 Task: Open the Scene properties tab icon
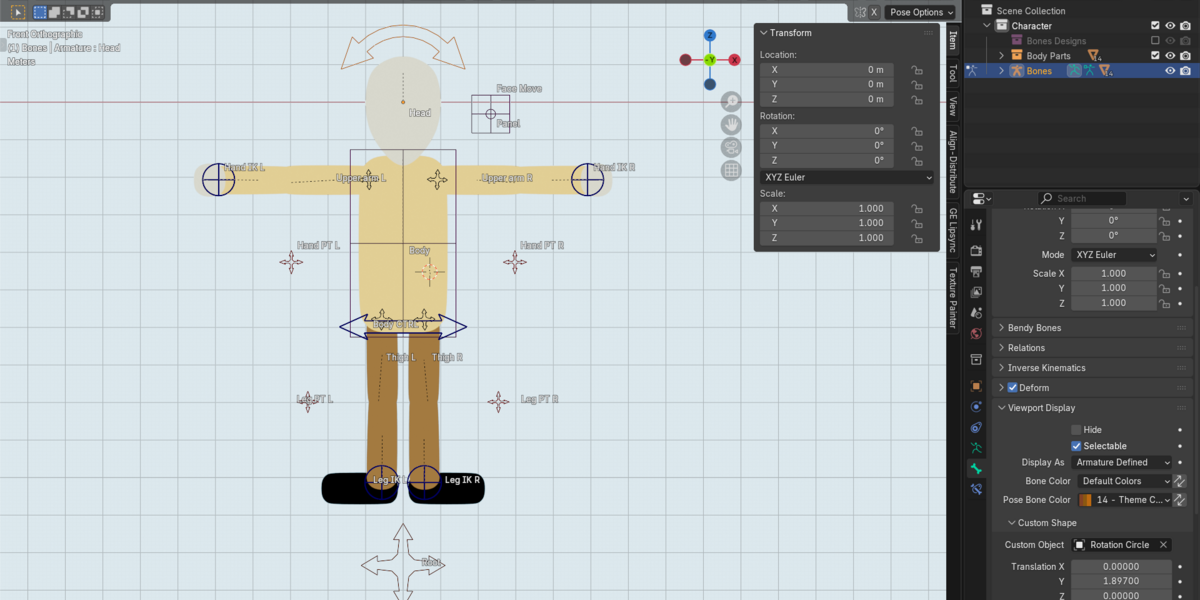coord(977,313)
